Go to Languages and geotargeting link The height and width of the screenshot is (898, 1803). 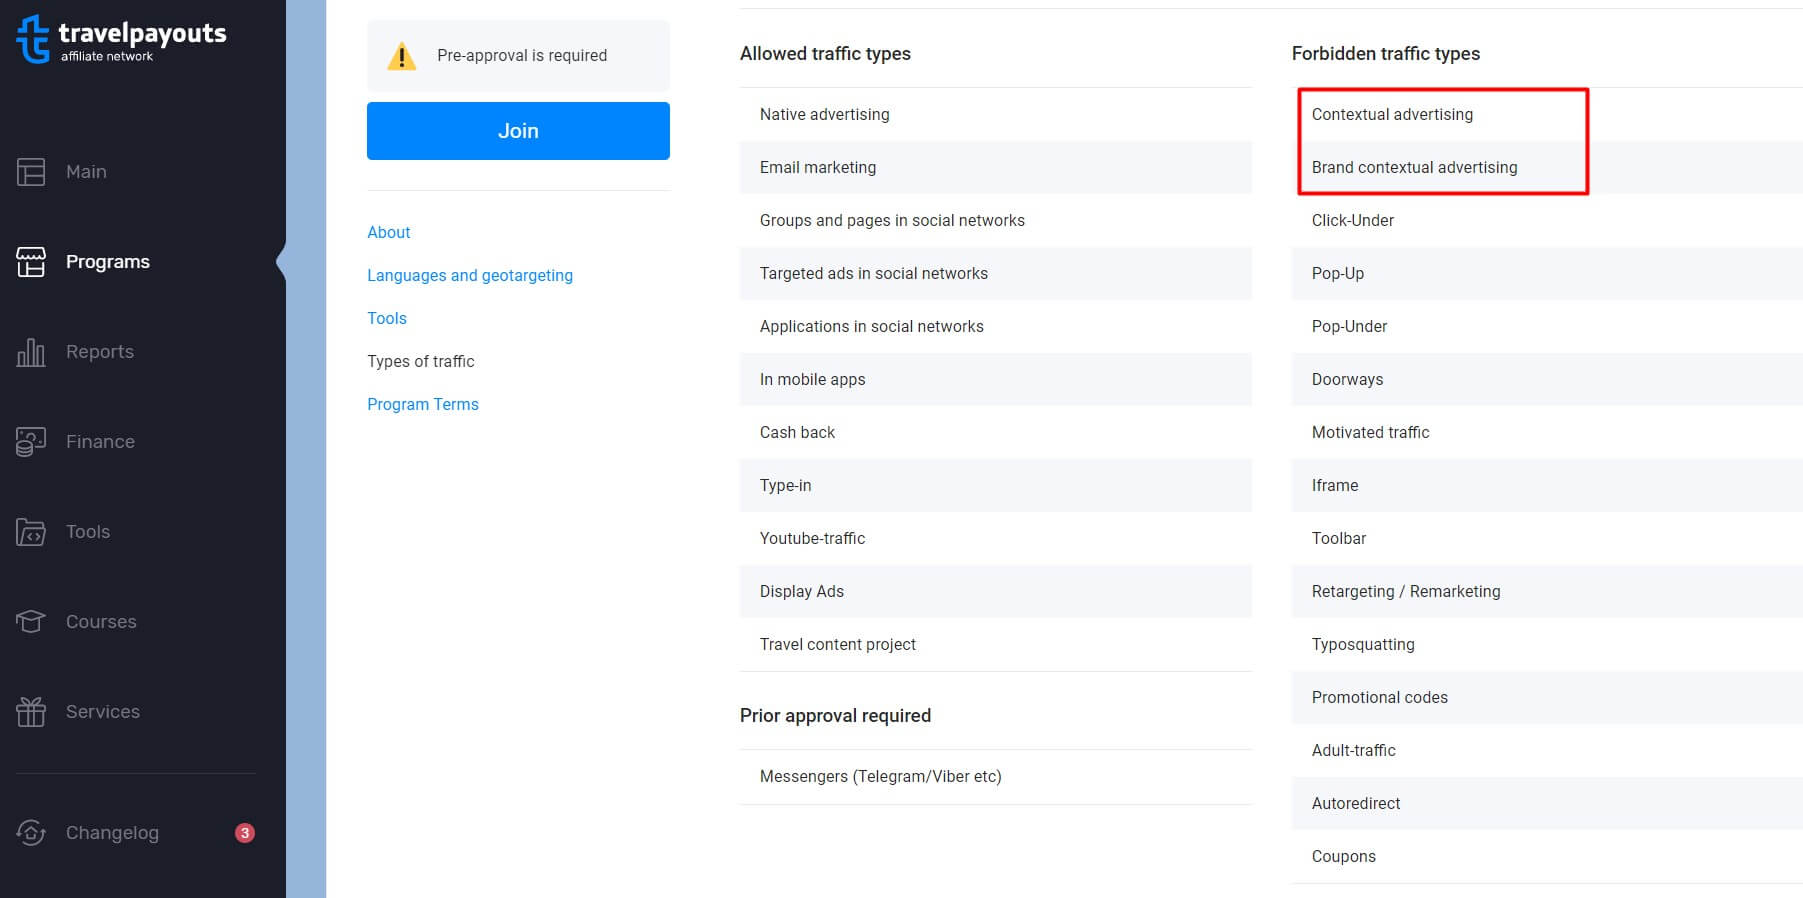470,275
